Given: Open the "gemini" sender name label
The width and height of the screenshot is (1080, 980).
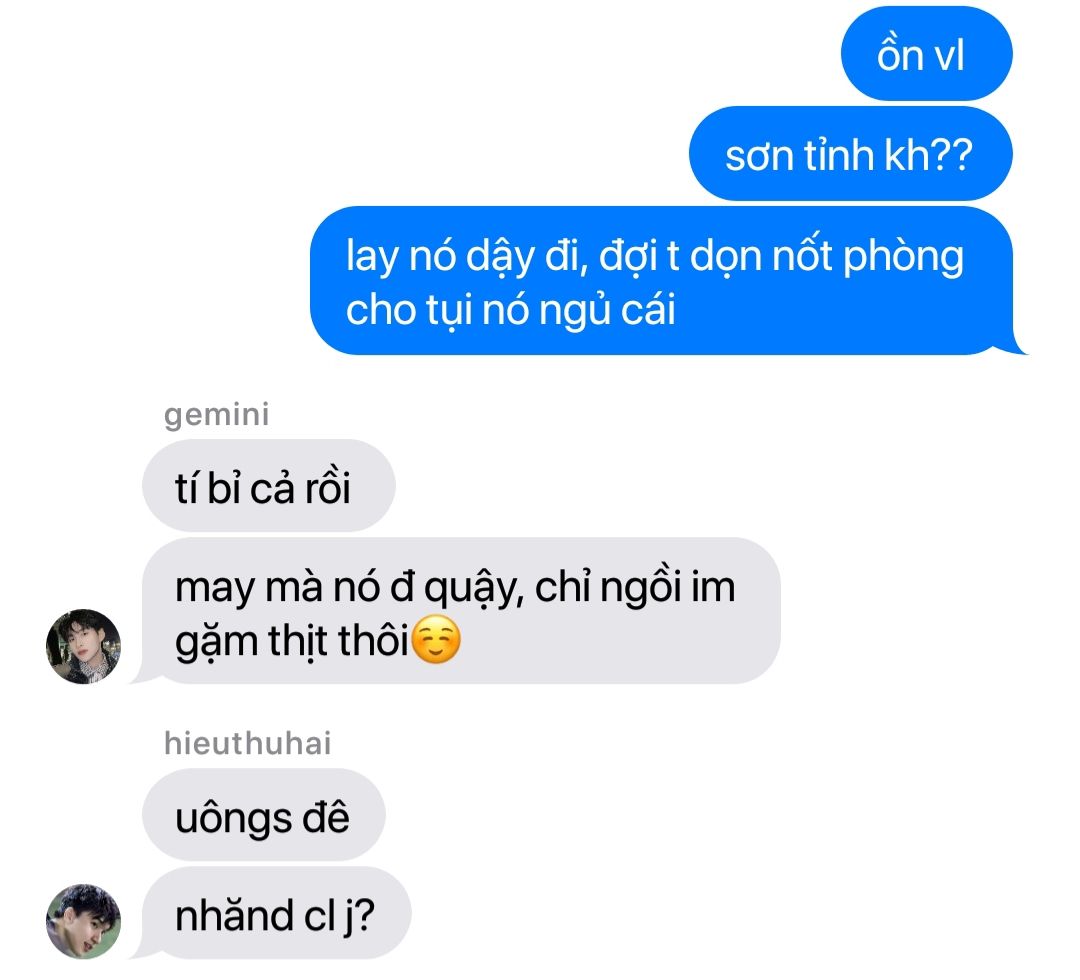Looking at the screenshot, I should 216,415.
